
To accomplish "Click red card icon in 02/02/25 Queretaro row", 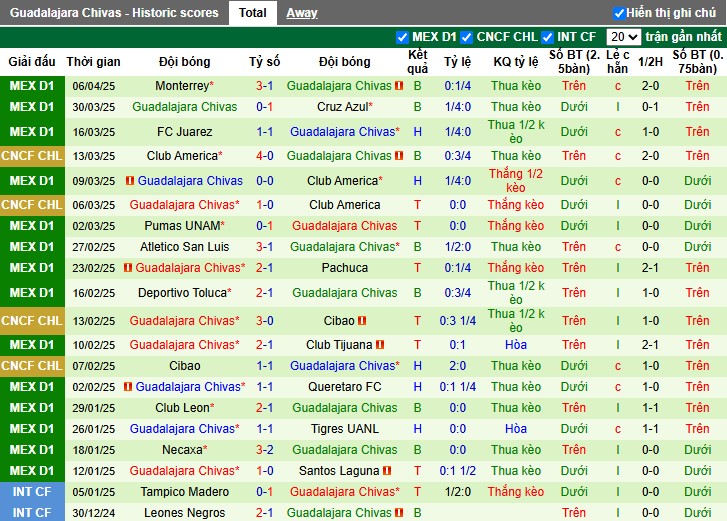I will coord(128,387).
